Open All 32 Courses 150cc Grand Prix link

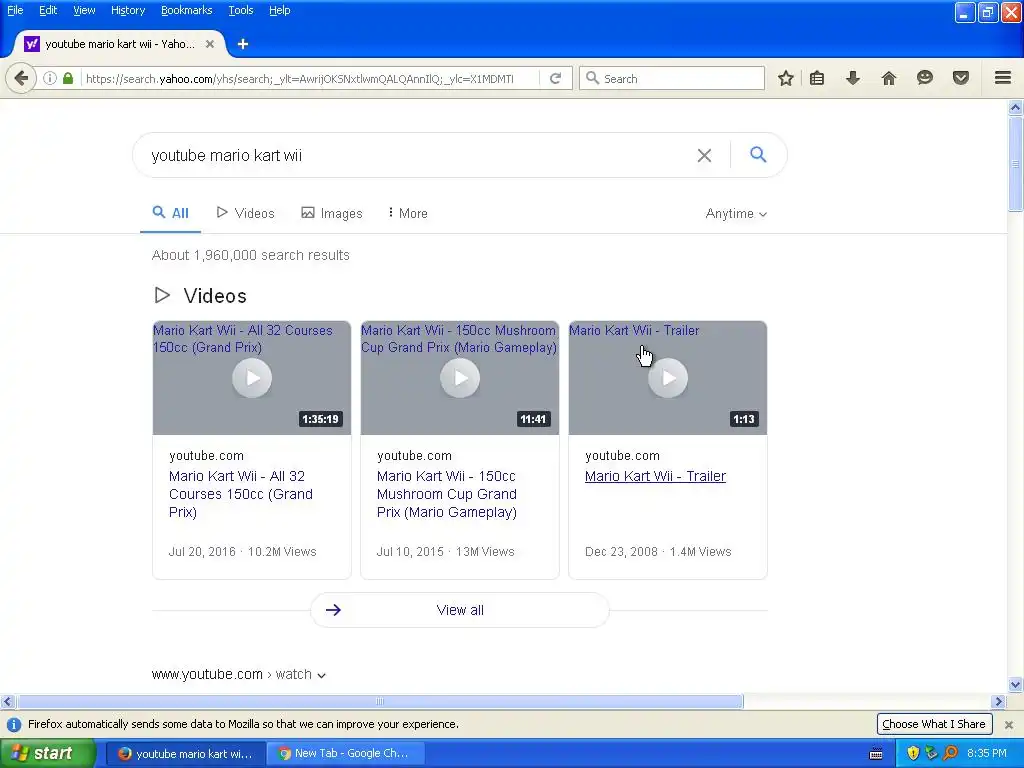tap(241, 494)
